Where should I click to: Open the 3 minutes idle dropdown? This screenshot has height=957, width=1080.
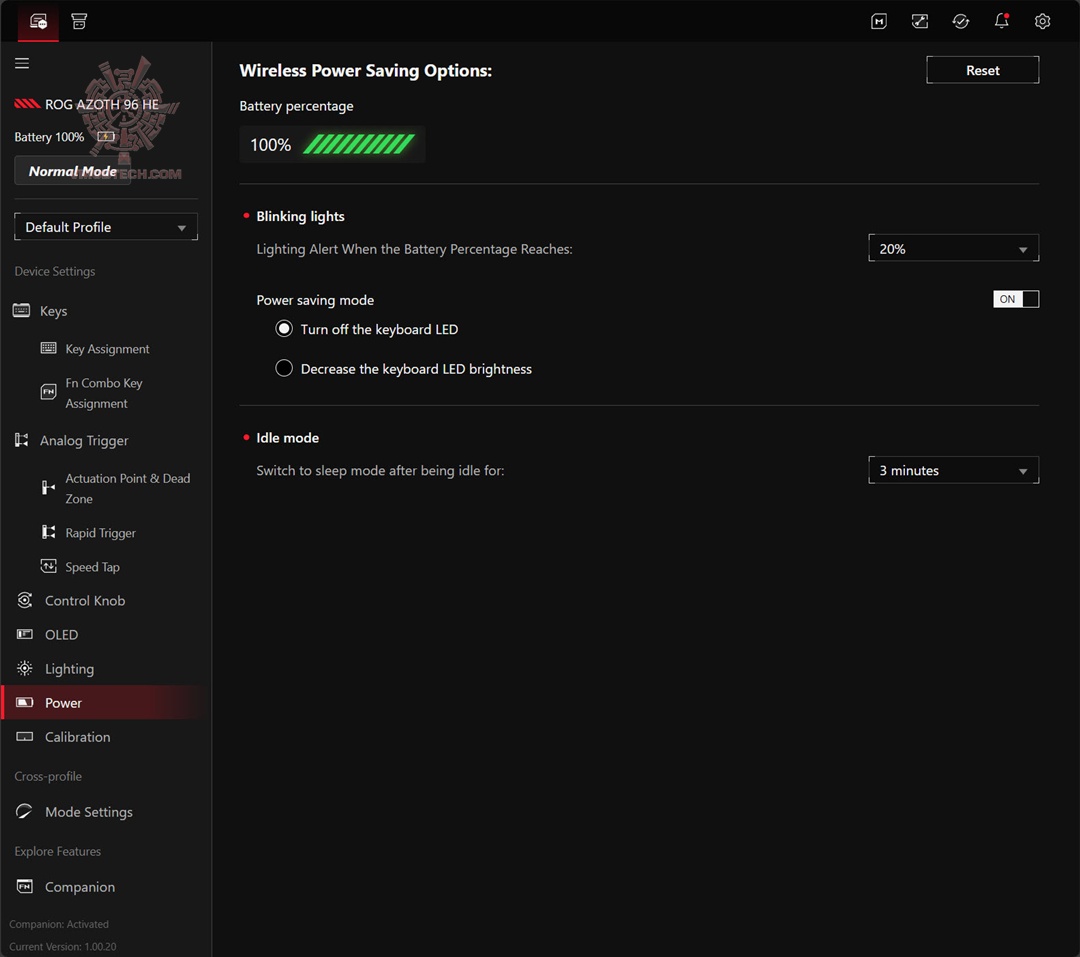tap(953, 471)
